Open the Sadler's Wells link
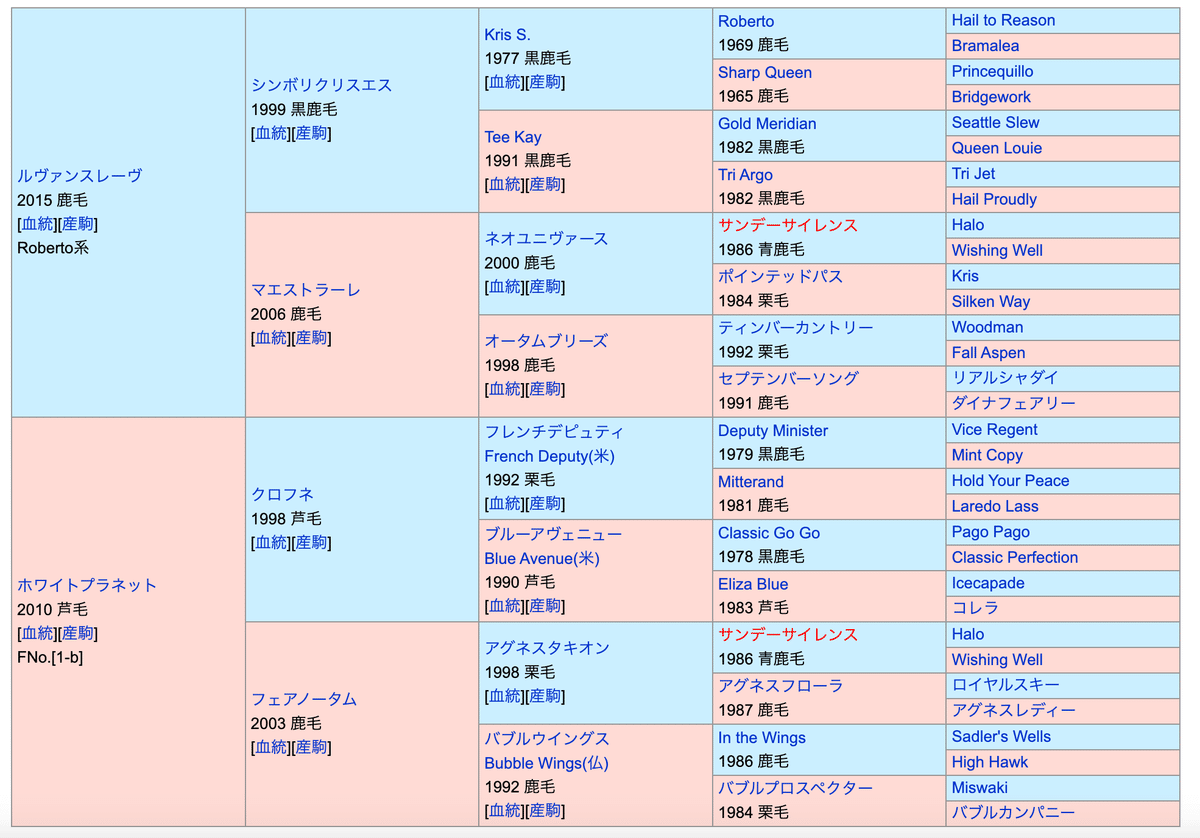Screen dimensions: 1200x838 tap(1001, 736)
